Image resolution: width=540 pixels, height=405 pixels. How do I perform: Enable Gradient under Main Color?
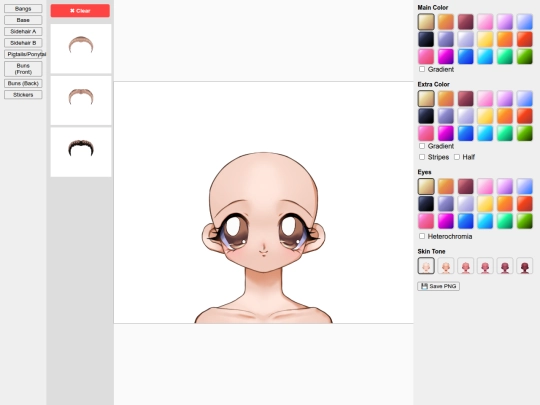click(422, 69)
